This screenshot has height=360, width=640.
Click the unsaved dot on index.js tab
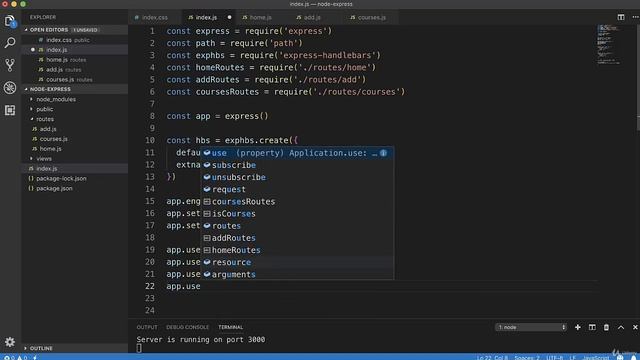(x=229, y=18)
